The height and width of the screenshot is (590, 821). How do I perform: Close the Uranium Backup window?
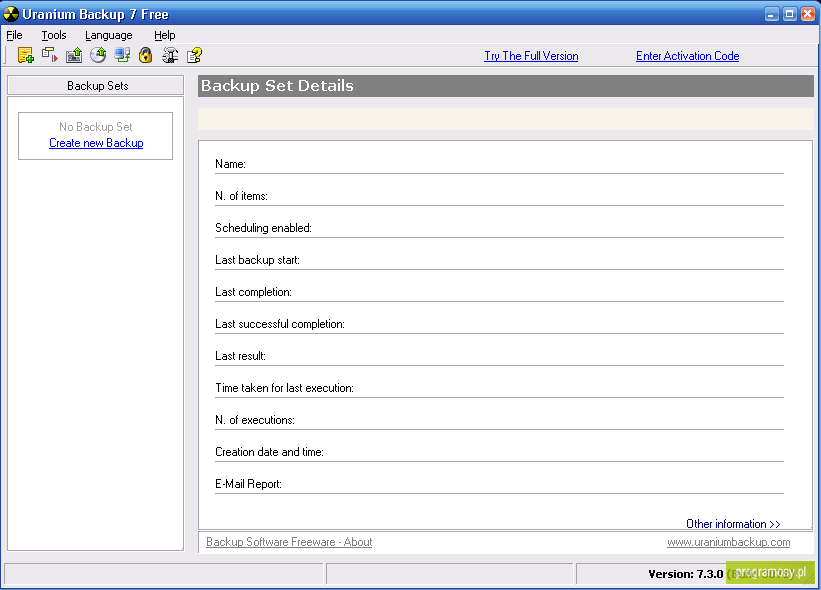808,14
